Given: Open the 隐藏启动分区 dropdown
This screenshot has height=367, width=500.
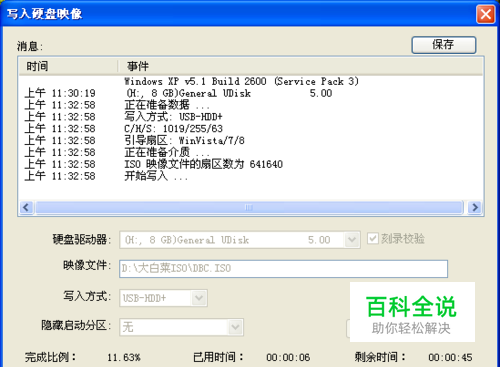Looking at the screenshot, I should click(x=235, y=327).
